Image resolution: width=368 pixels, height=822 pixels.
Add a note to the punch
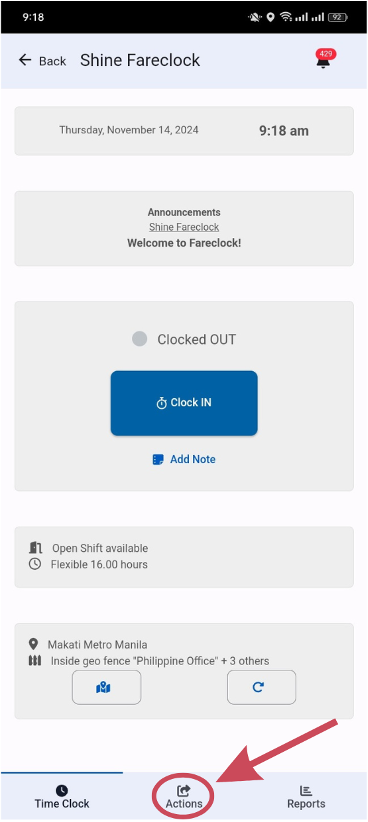184,460
